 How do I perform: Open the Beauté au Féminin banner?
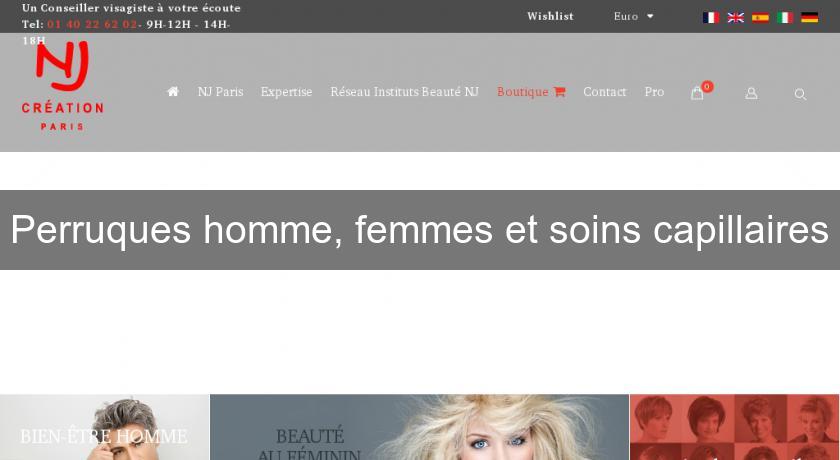point(419,427)
